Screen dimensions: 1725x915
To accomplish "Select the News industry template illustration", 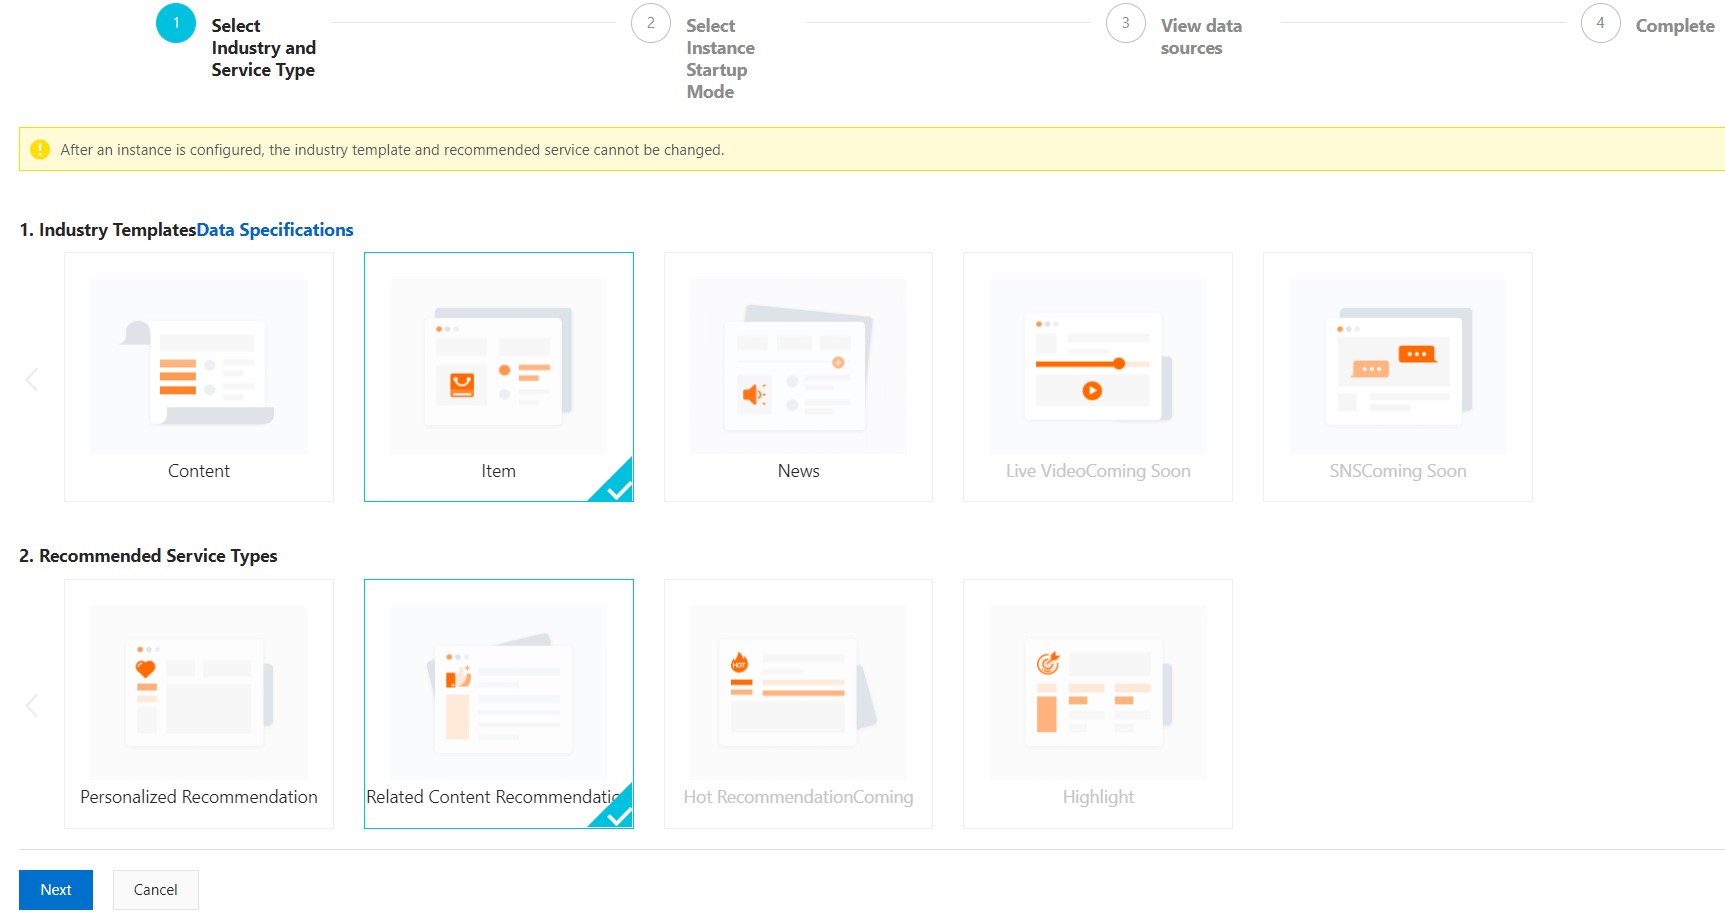I will [x=798, y=366].
